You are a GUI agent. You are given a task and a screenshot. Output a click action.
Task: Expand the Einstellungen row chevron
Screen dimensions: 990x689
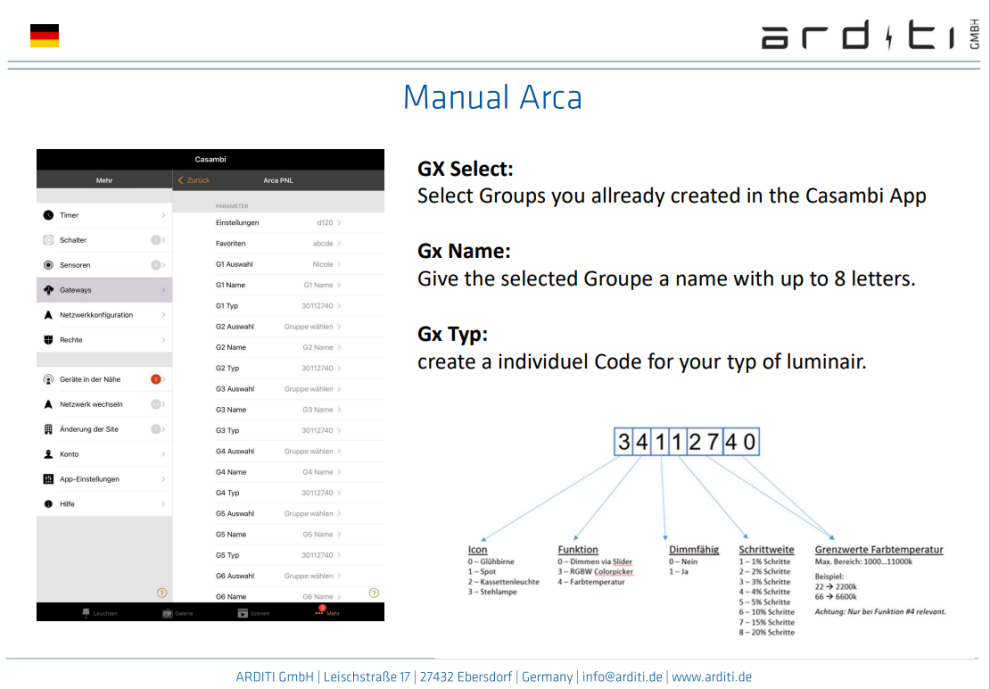pos(339,223)
